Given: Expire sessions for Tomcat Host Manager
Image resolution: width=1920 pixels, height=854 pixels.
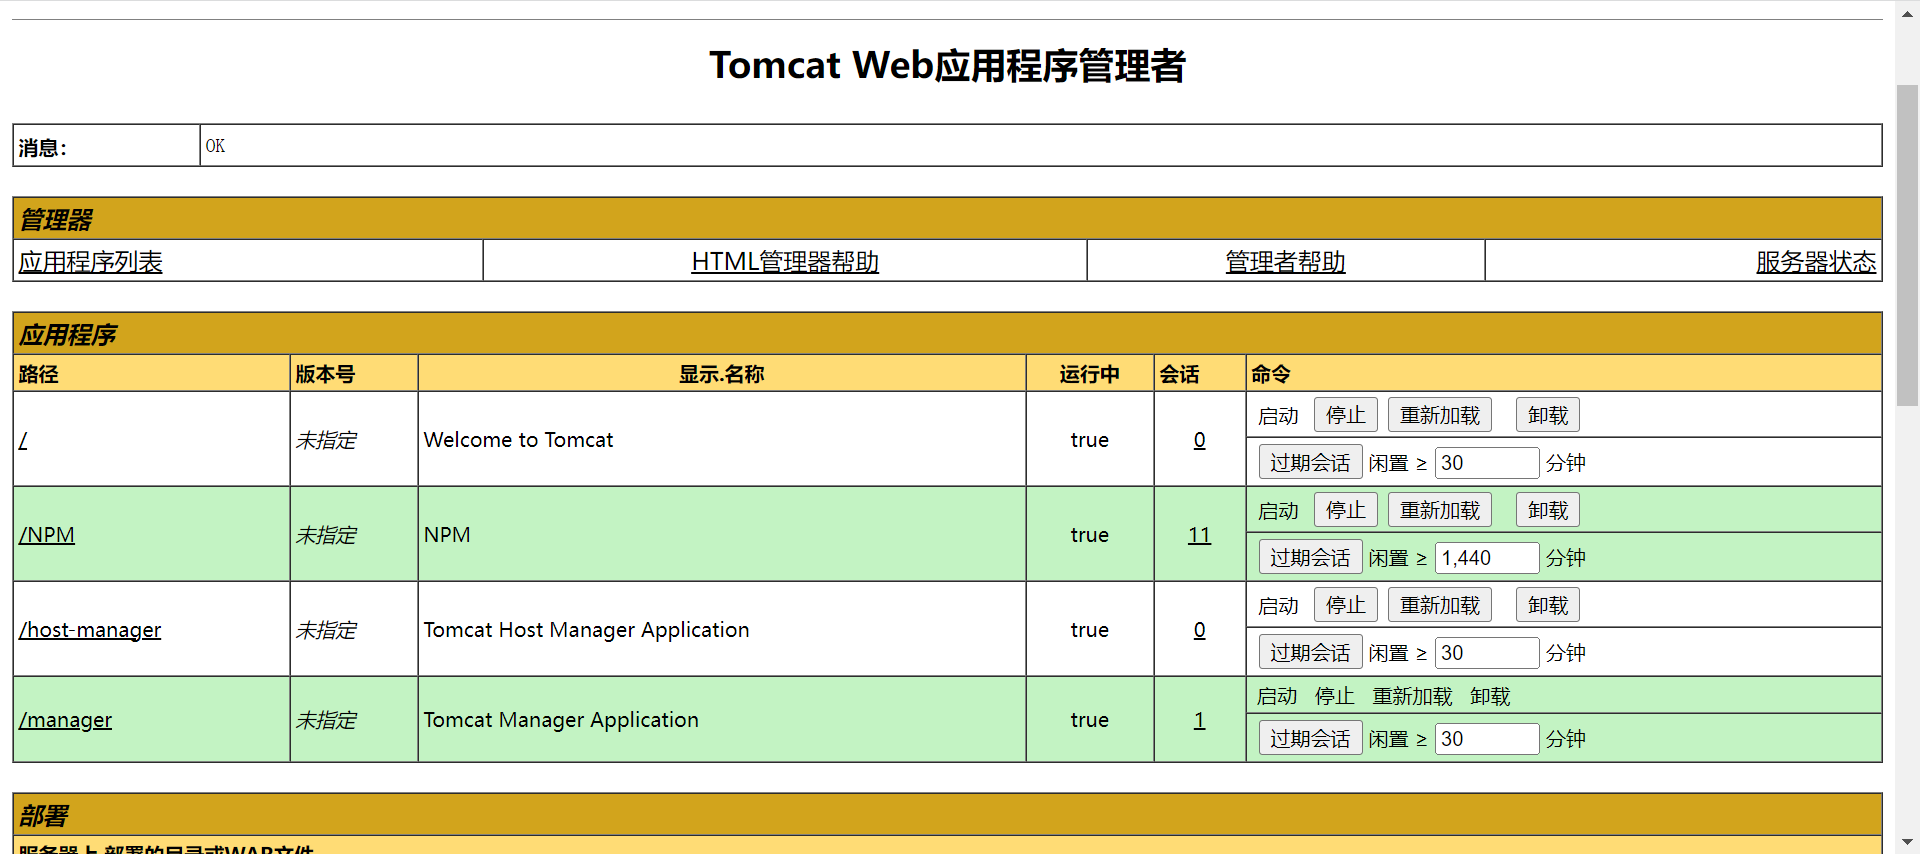Looking at the screenshot, I should click(x=1310, y=653).
